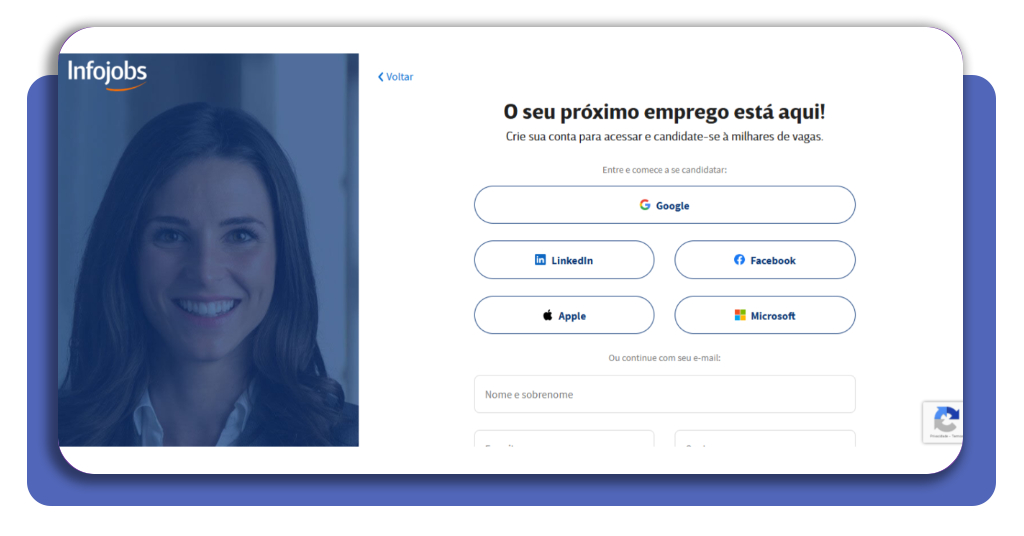Click the heading O seu próximo emprego está aqui!
The width and height of the screenshot is (1024, 536).
point(664,112)
